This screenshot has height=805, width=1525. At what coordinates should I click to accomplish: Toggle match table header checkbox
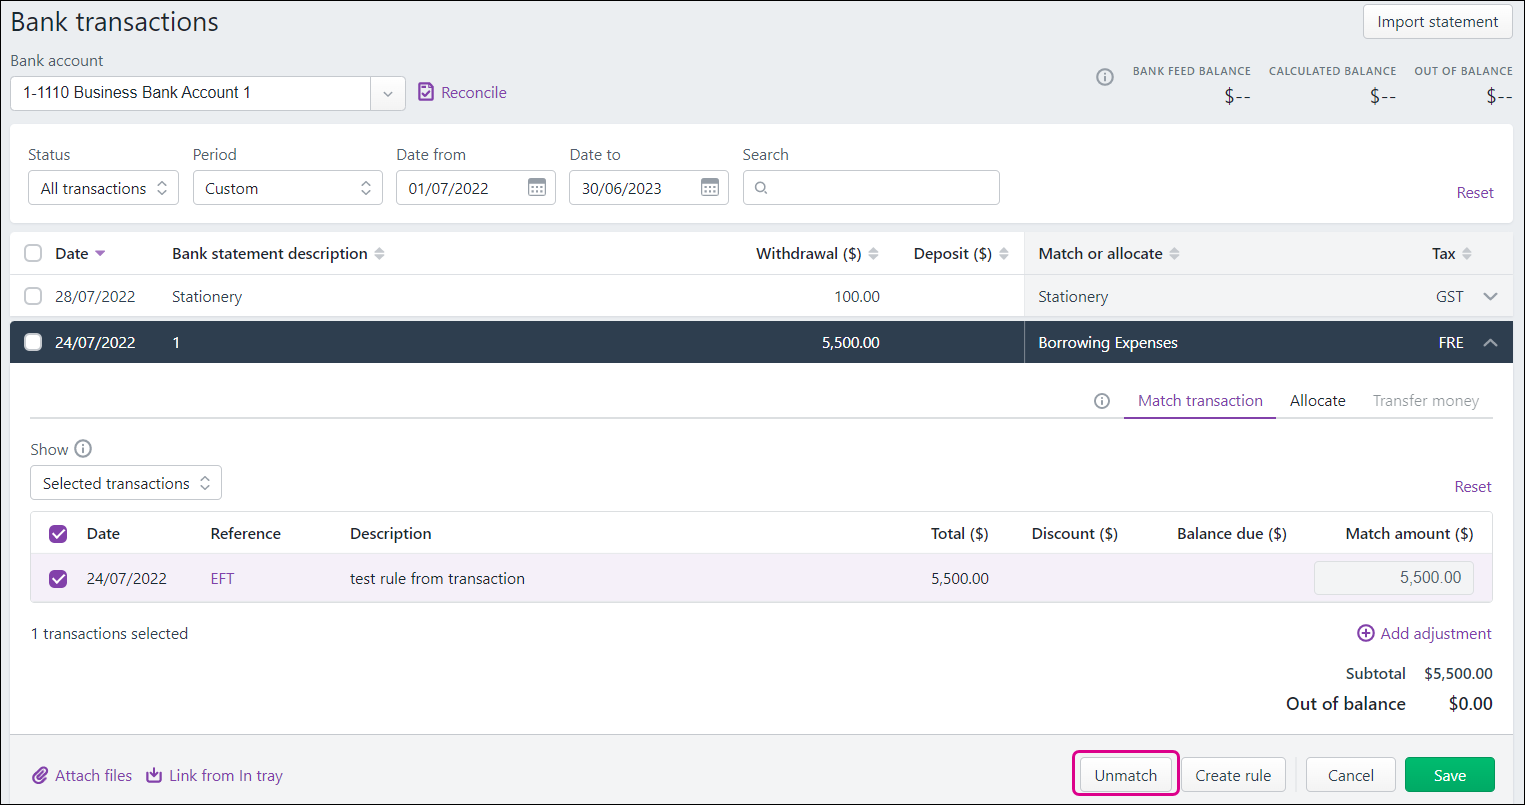(x=58, y=534)
